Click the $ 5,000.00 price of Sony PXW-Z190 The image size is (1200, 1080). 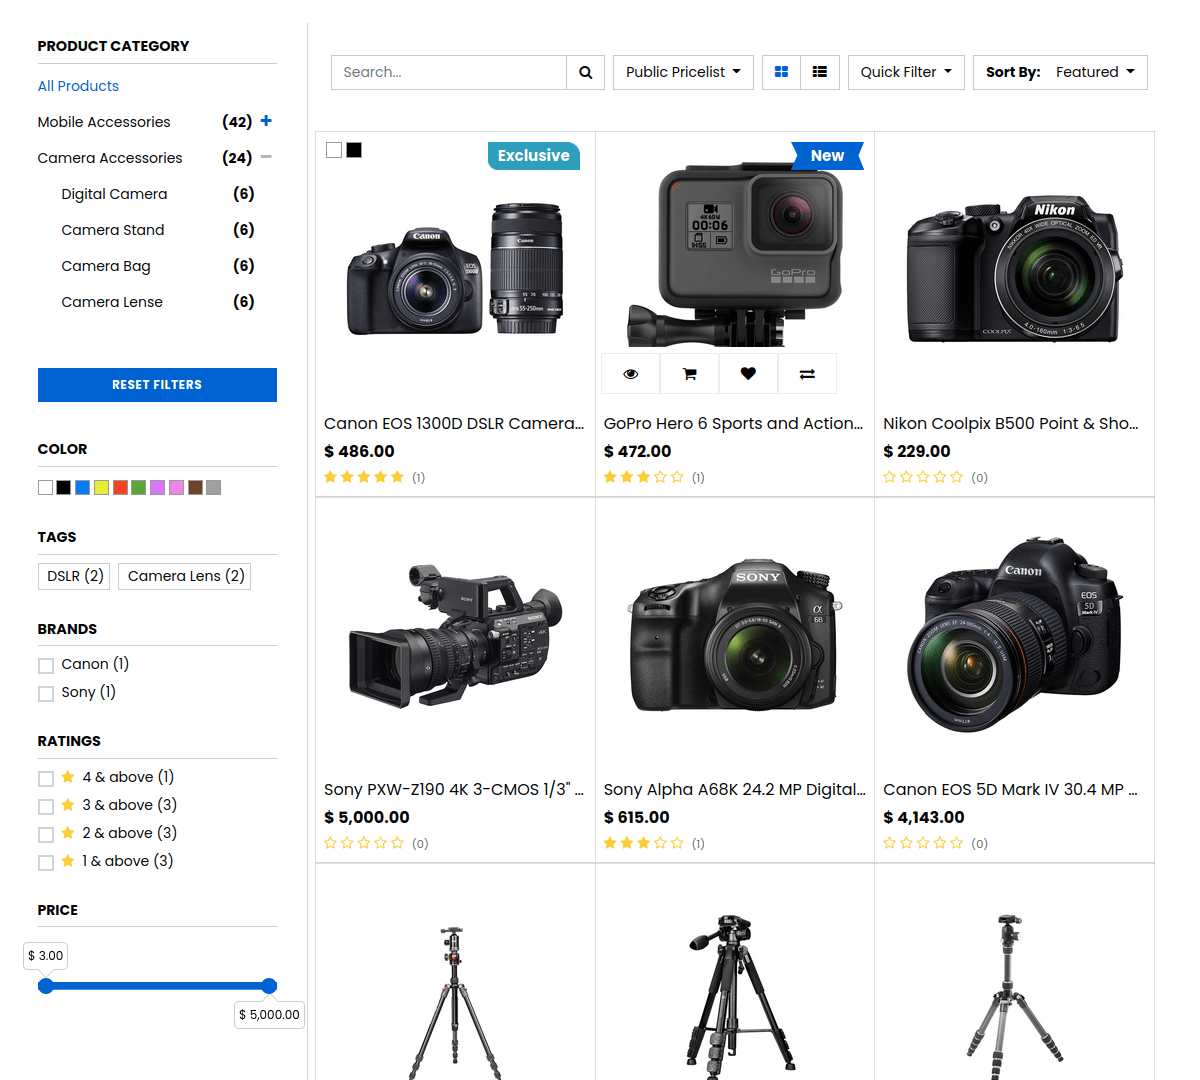click(367, 817)
